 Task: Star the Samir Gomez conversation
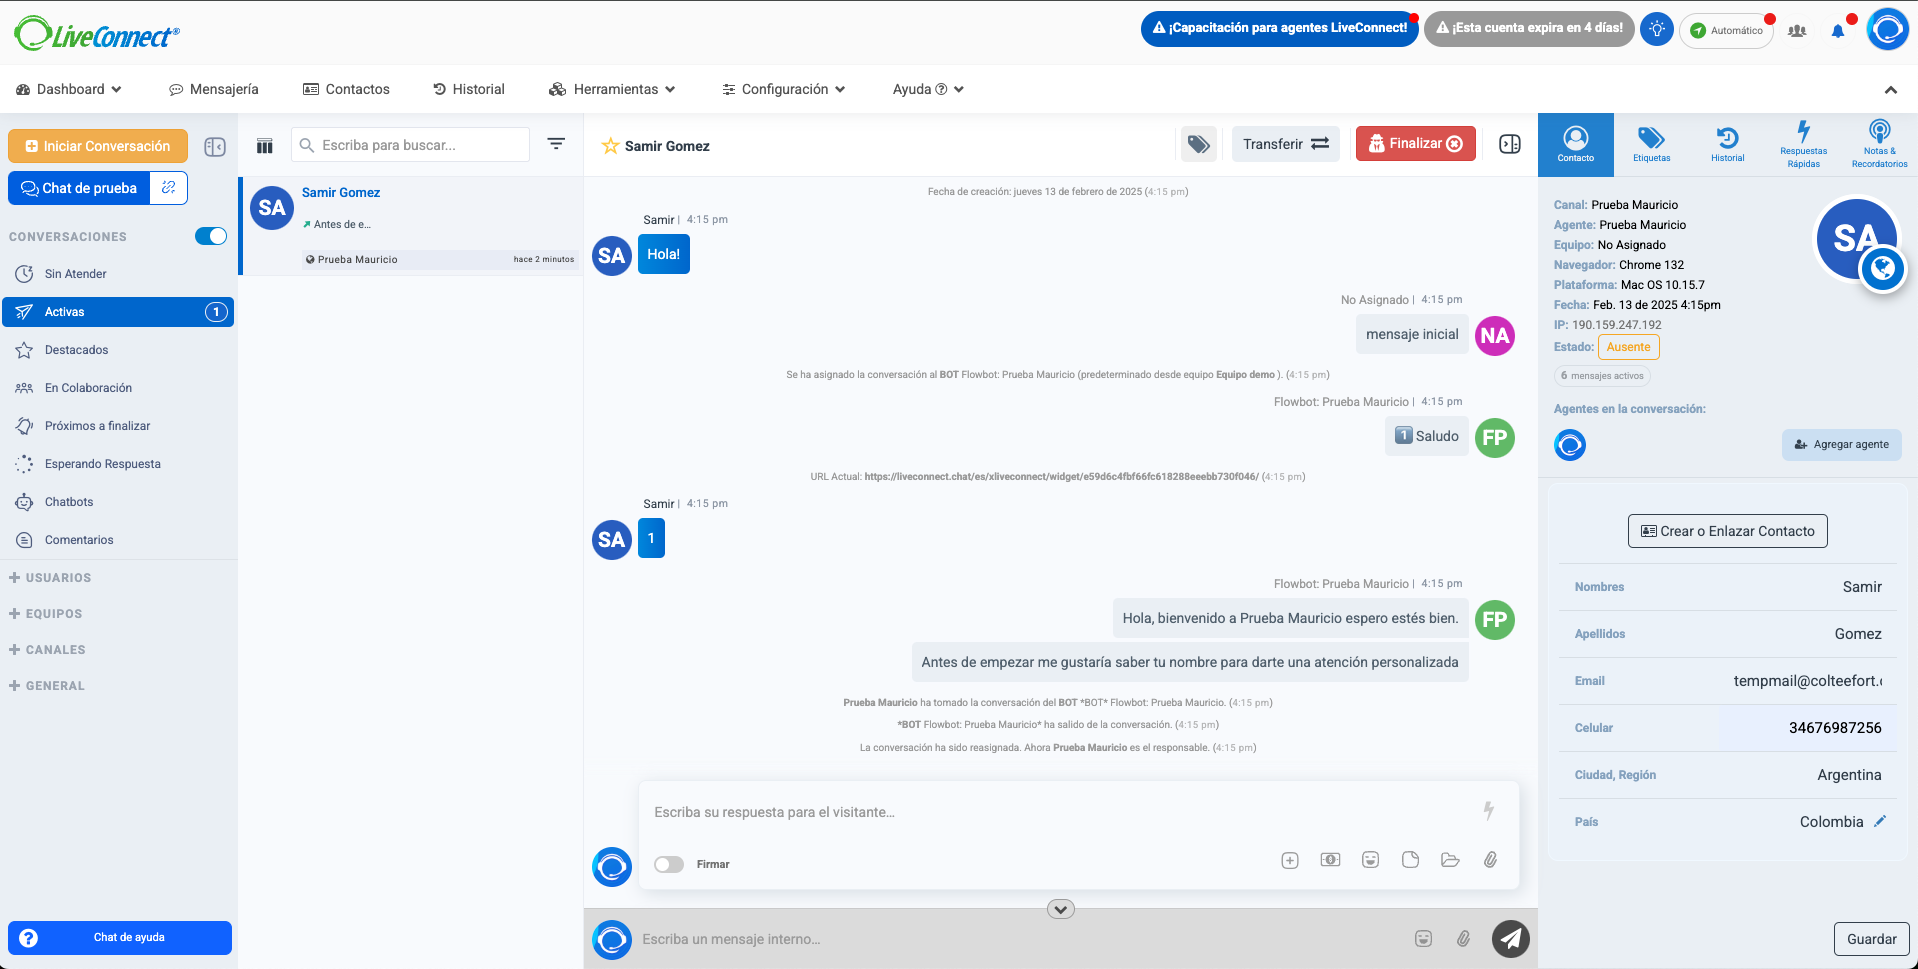(x=610, y=146)
